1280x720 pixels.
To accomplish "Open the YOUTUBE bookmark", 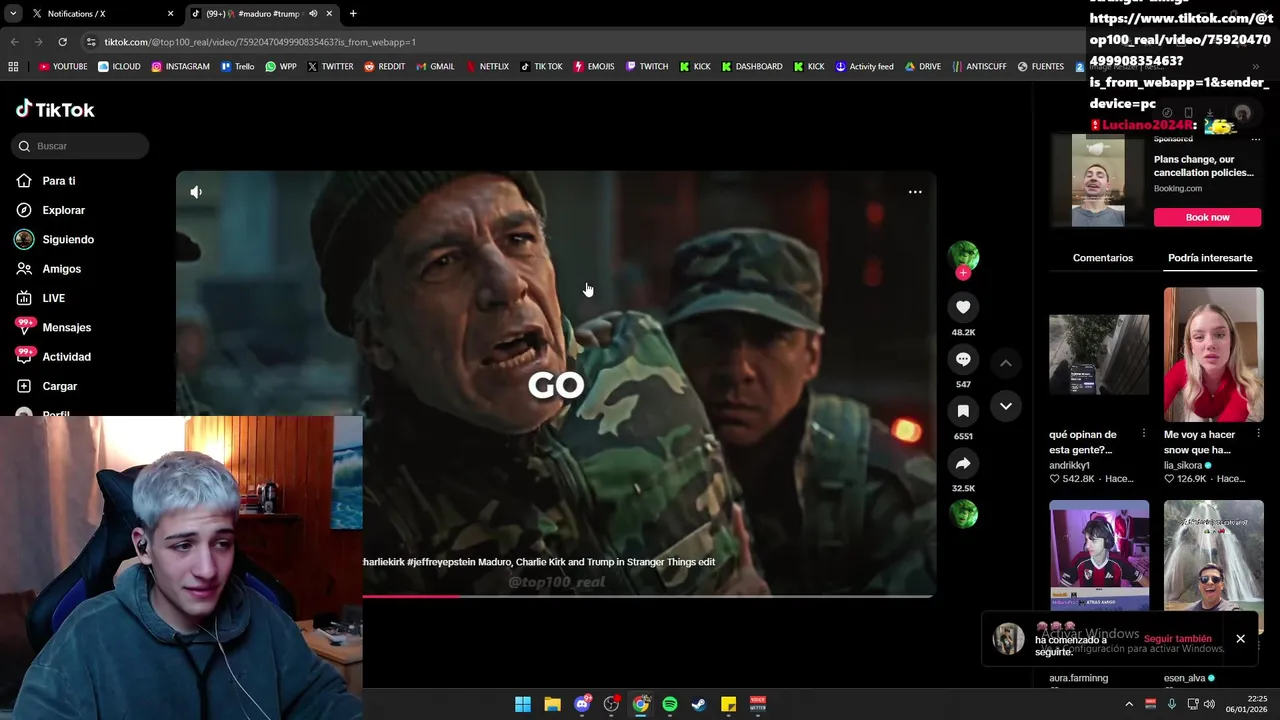I will pyautogui.click(x=63, y=67).
